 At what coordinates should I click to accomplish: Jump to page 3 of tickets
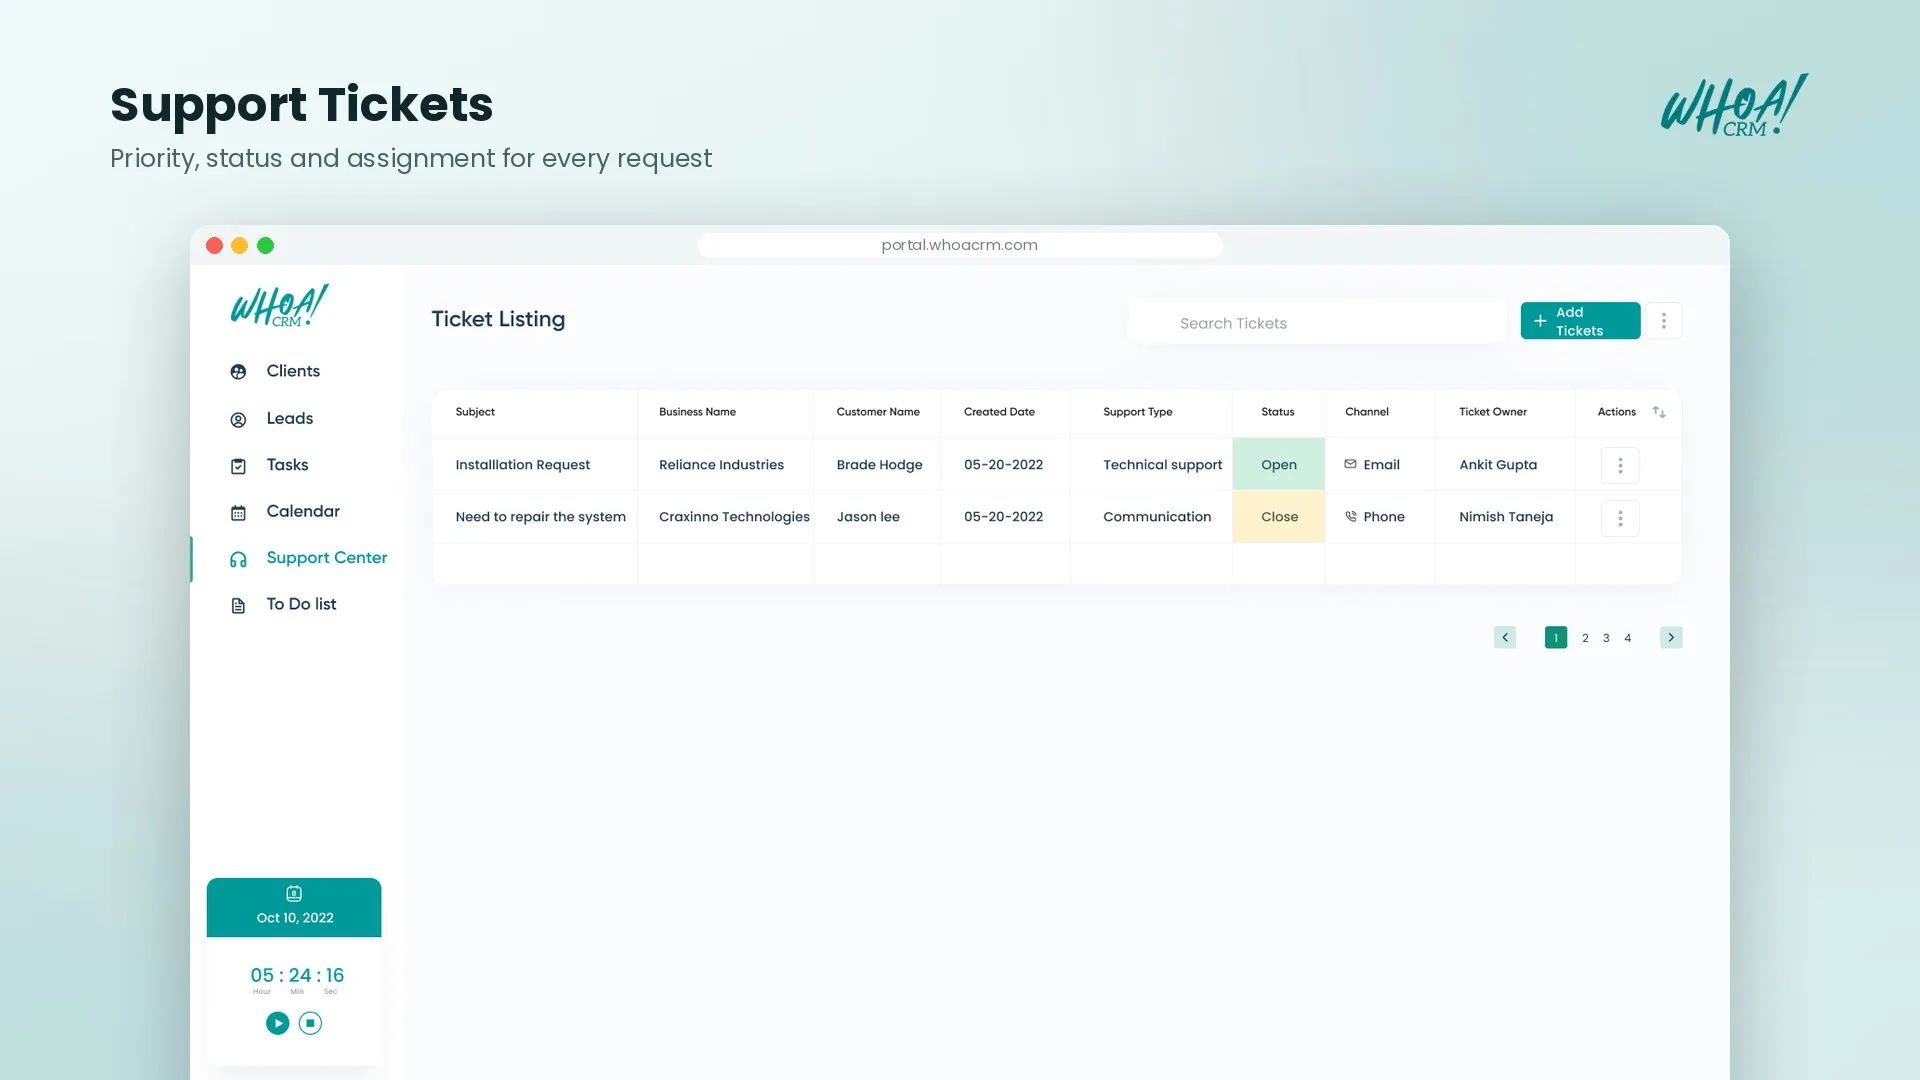pos(1606,638)
